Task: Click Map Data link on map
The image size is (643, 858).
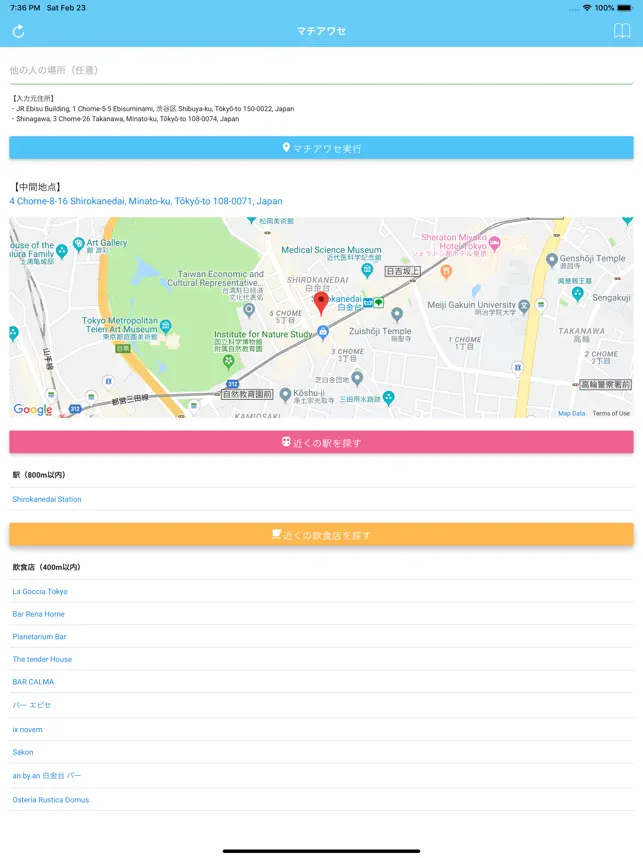Action: coord(571,413)
